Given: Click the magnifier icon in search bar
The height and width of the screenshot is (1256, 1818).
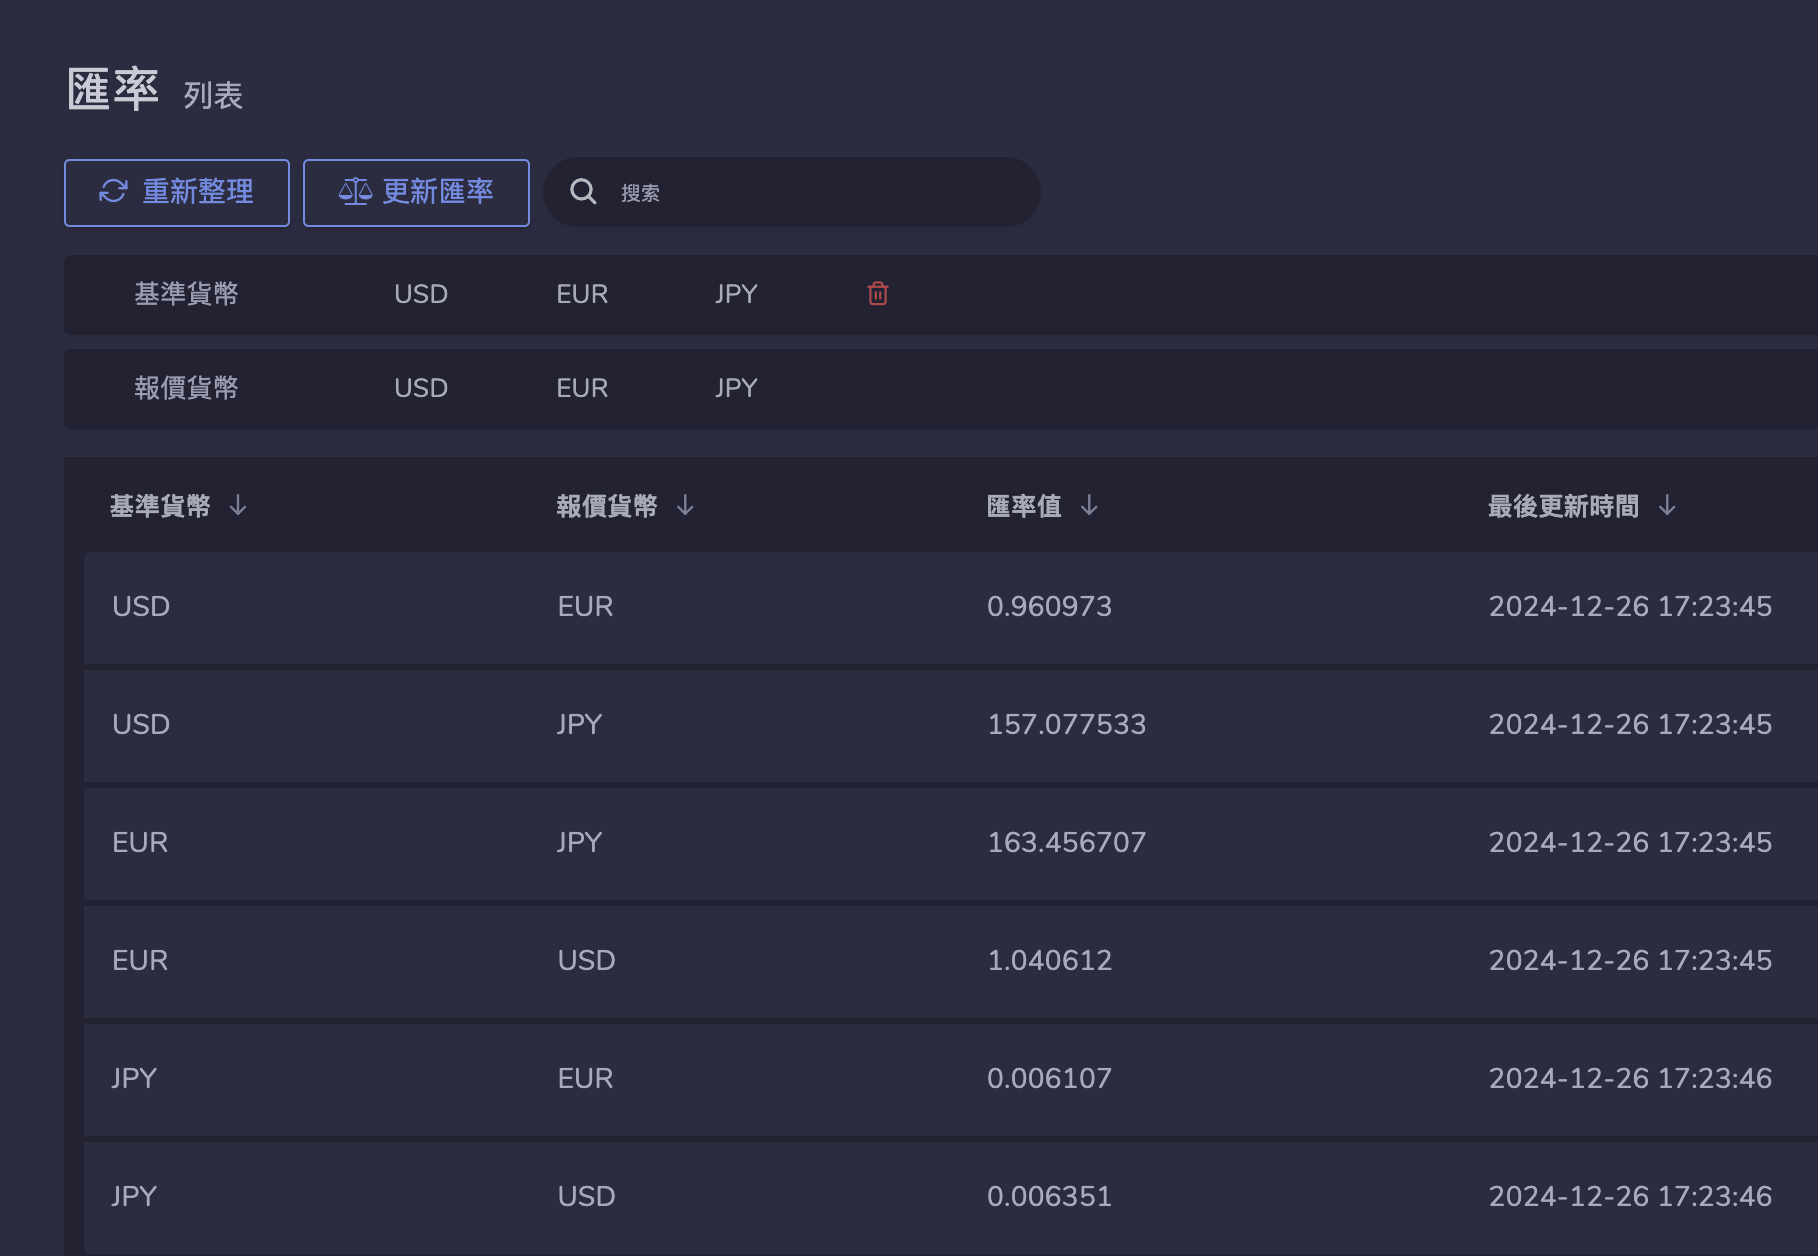Looking at the screenshot, I should [x=583, y=192].
